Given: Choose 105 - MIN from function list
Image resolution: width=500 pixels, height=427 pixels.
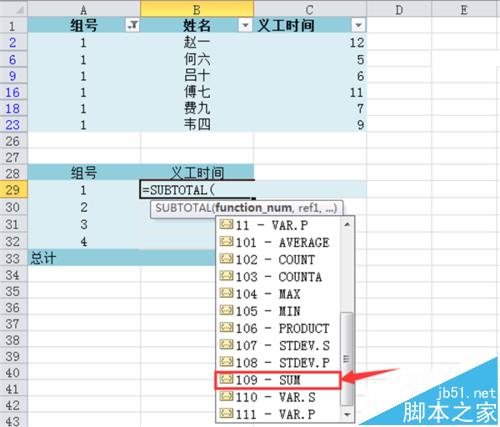Looking at the screenshot, I should (x=278, y=311).
